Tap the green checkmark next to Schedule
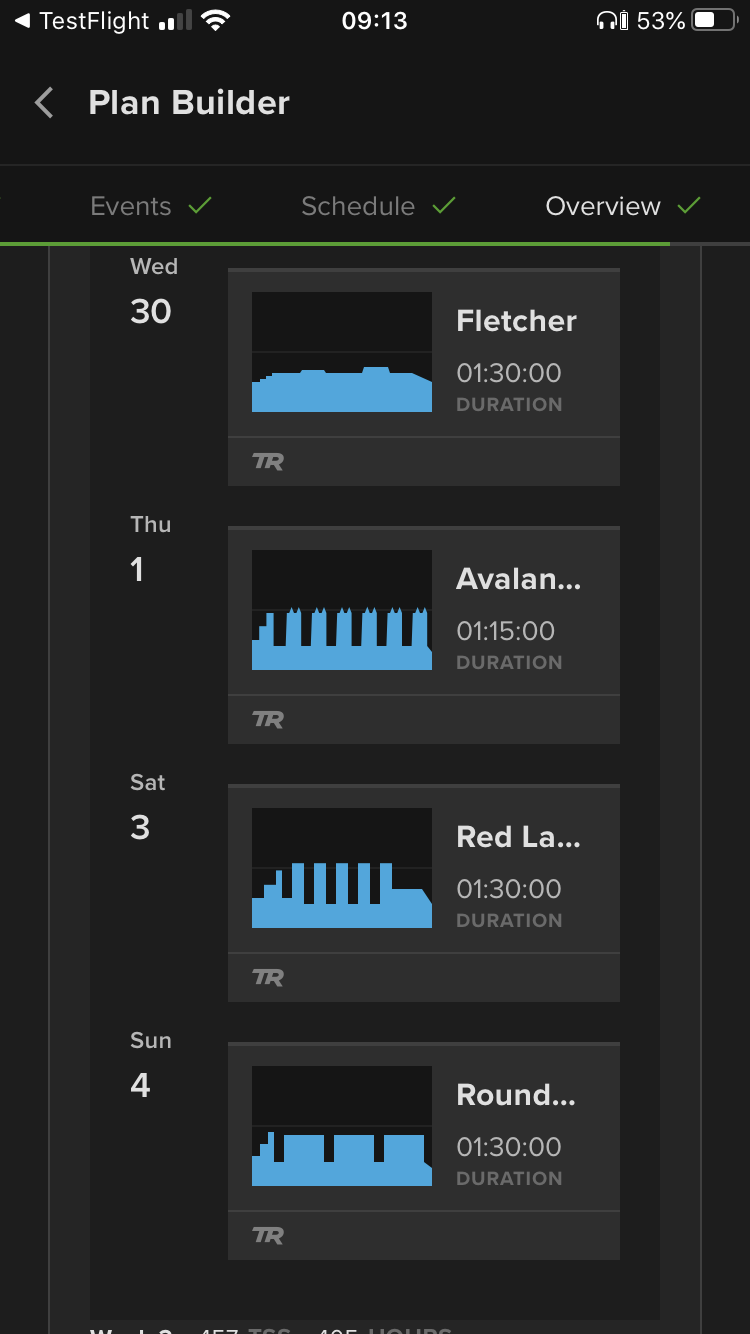750x1334 pixels. 444,206
